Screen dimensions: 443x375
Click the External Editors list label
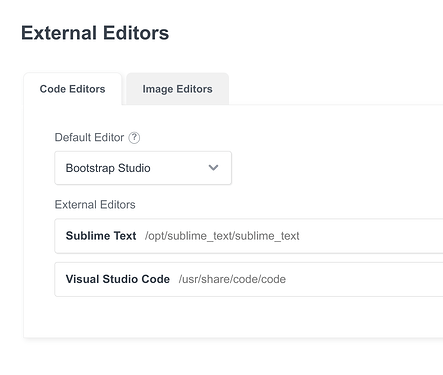pos(95,205)
